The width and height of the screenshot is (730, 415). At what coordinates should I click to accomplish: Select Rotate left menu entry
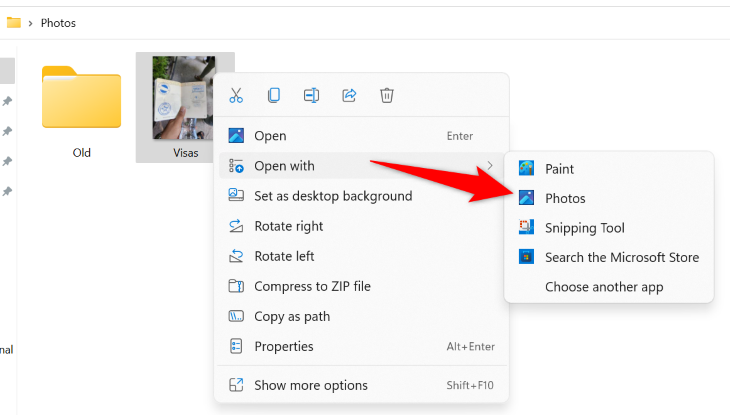(284, 256)
